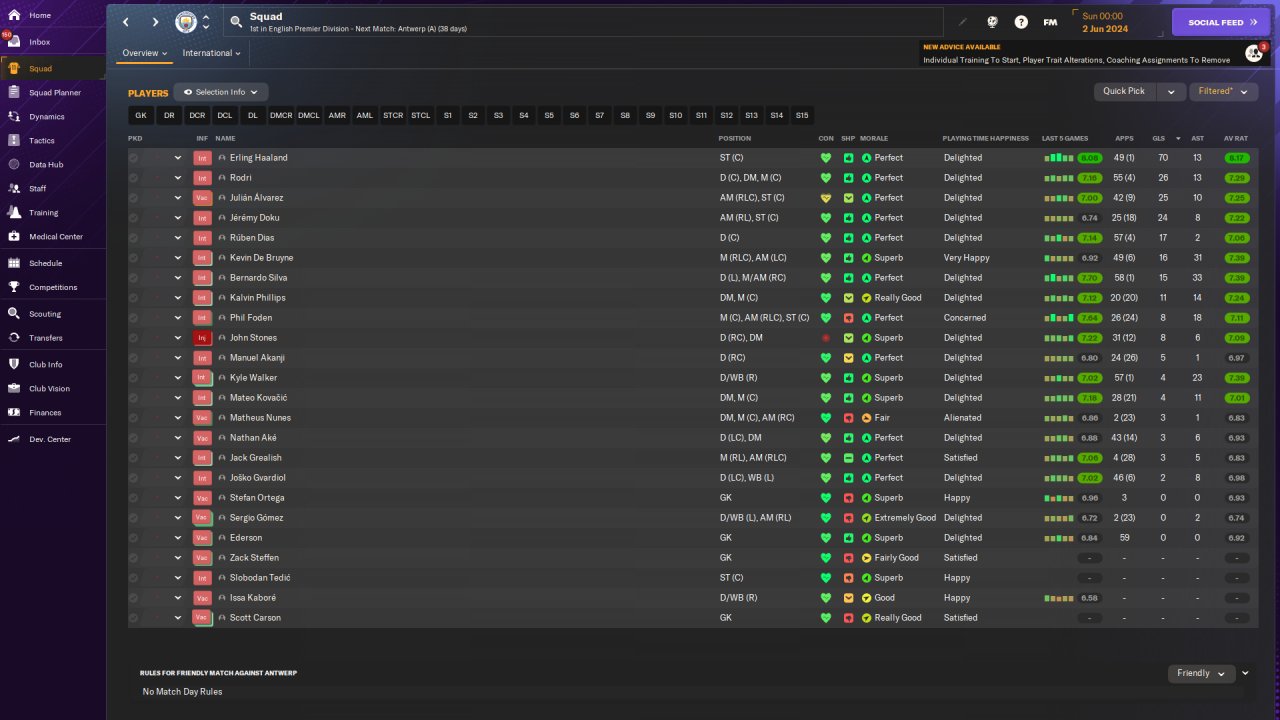Open the Friendly match rules dropdown
The height and width of the screenshot is (720, 1280).
[1201, 673]
